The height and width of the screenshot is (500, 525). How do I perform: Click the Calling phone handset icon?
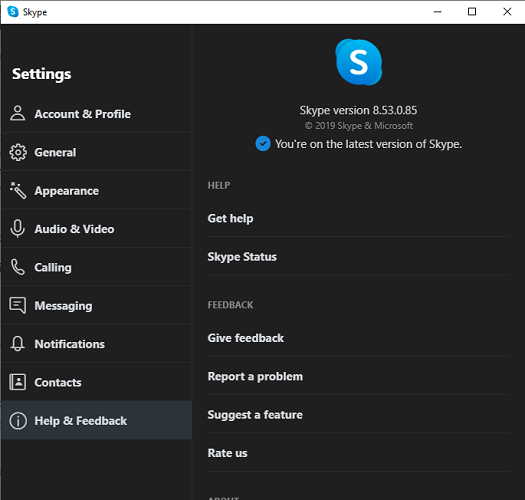[x=18, y=267]
